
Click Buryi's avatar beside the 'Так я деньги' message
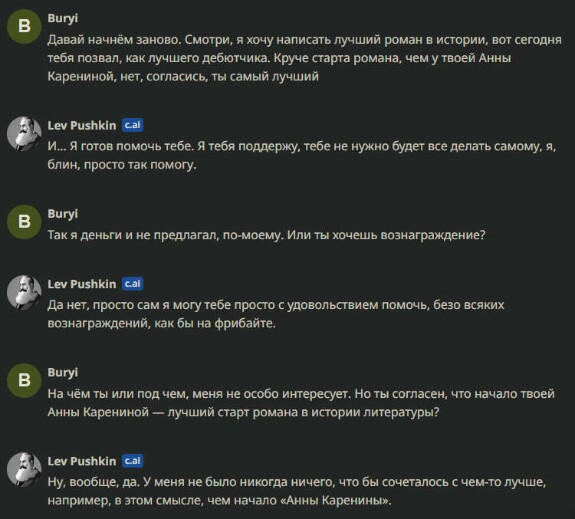(x=24, y=222)
